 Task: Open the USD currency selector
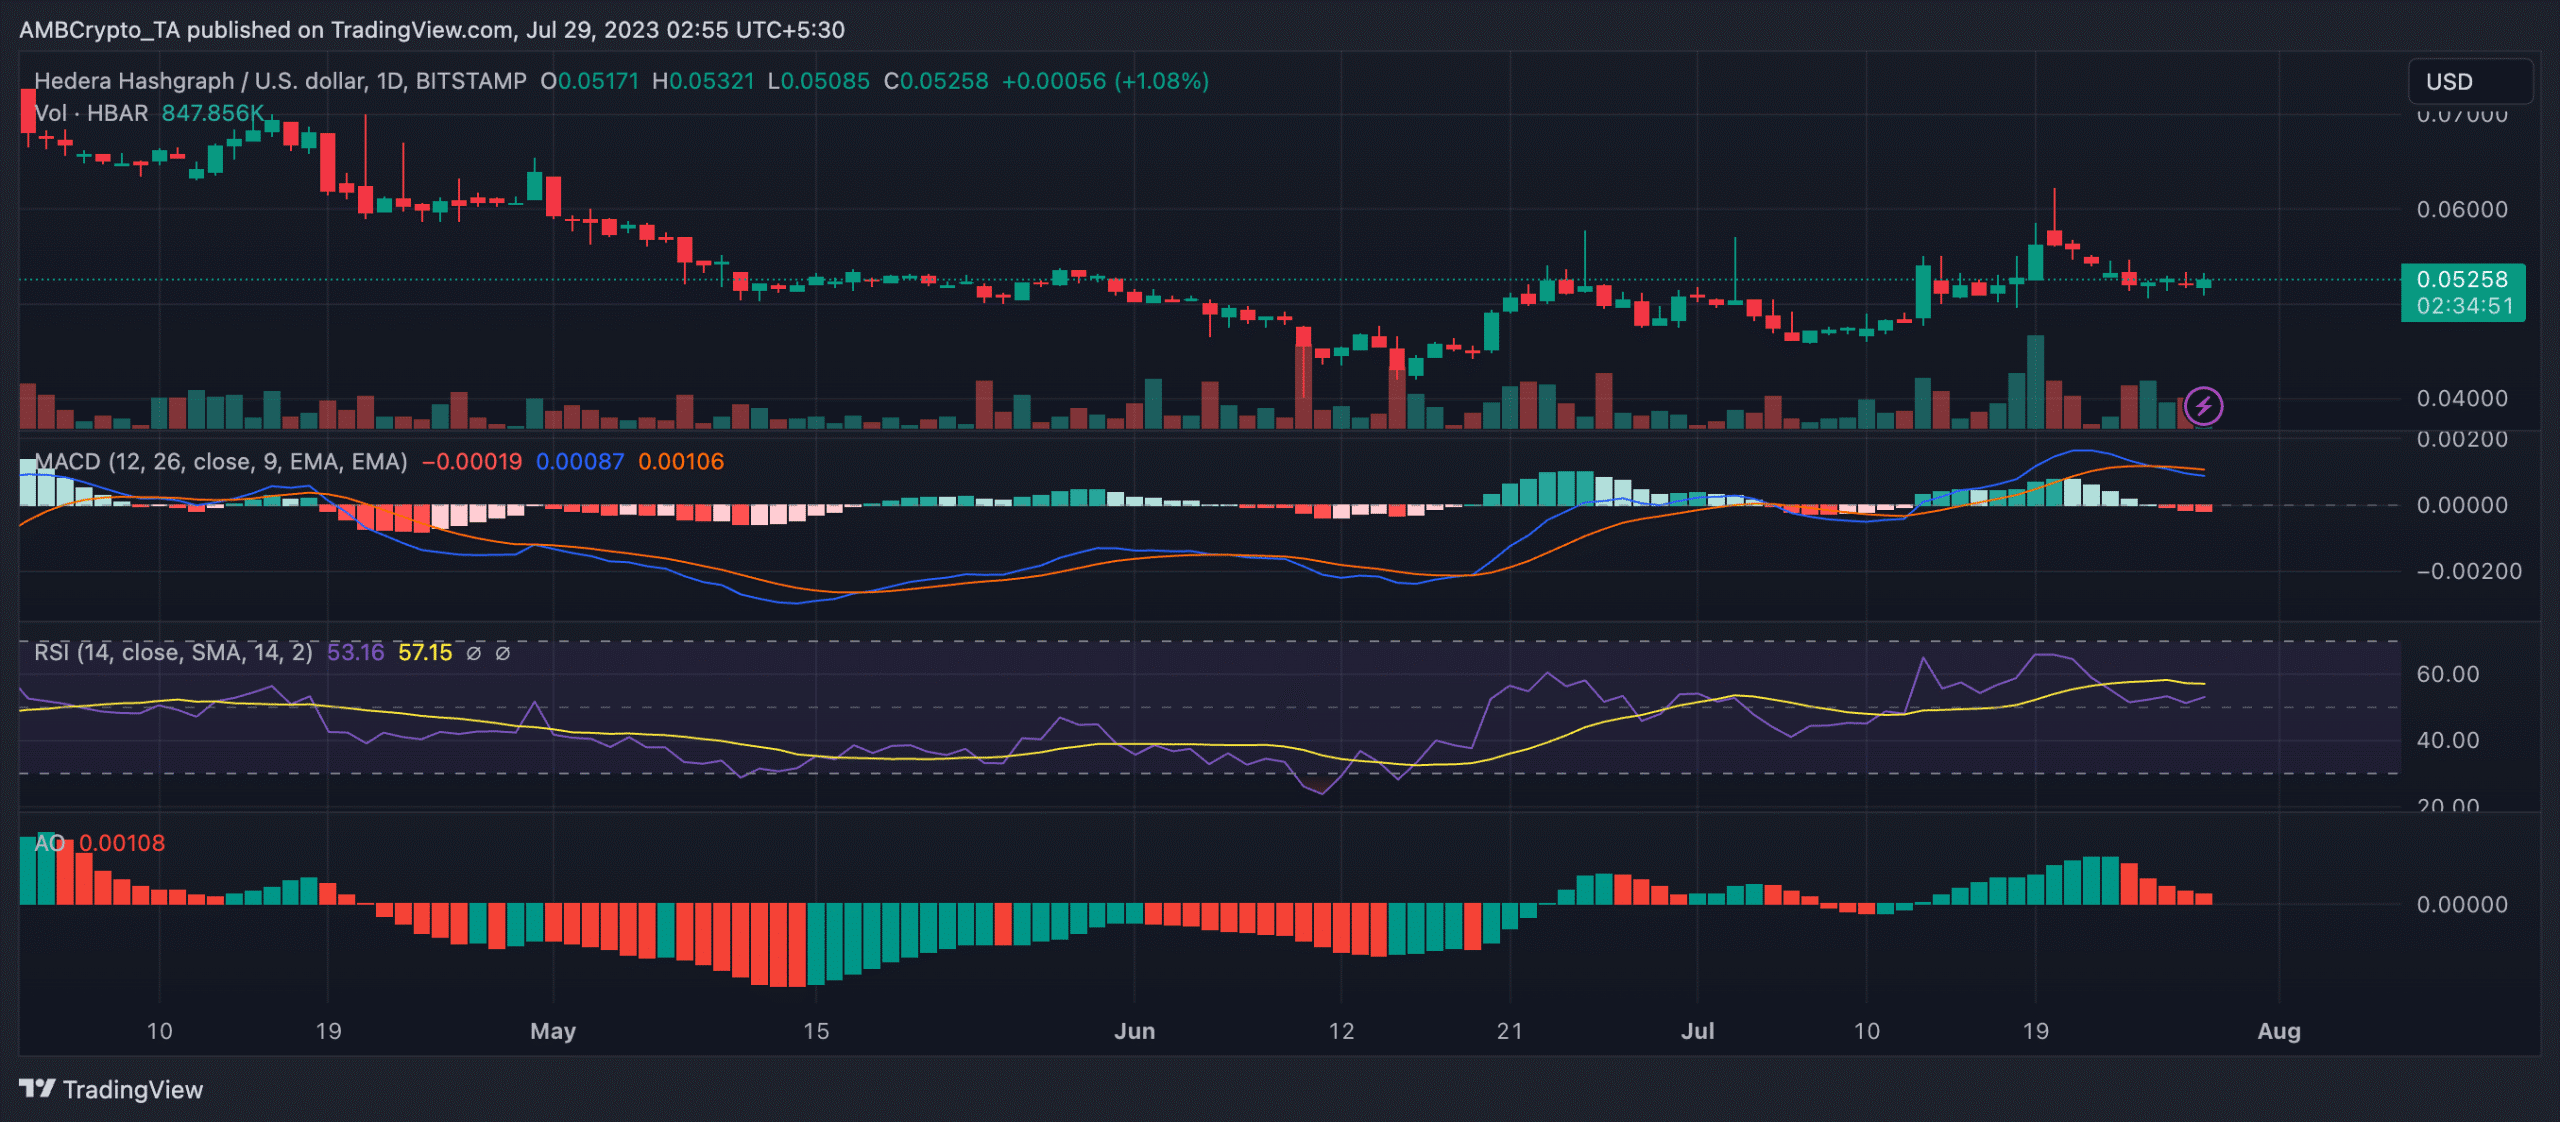pyautogui.click(x=2469, y=81)
